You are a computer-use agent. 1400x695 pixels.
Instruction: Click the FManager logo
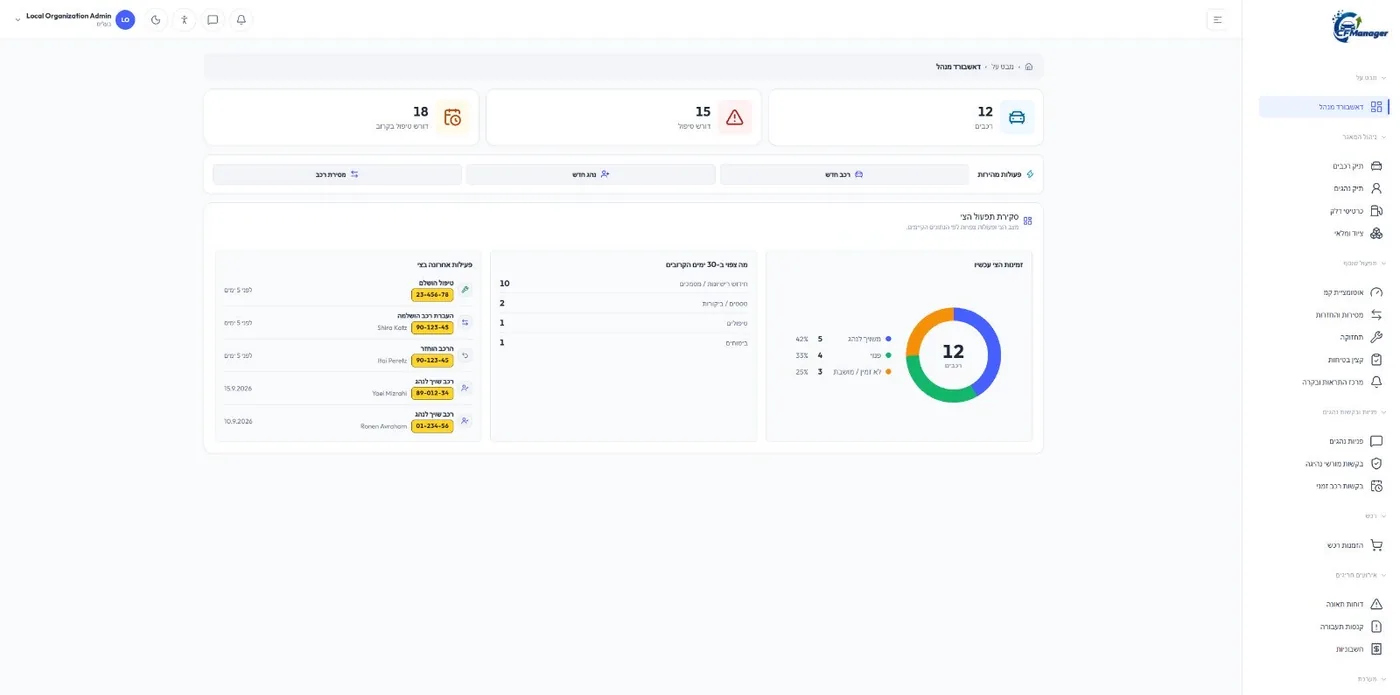(x=1359, y=27)
